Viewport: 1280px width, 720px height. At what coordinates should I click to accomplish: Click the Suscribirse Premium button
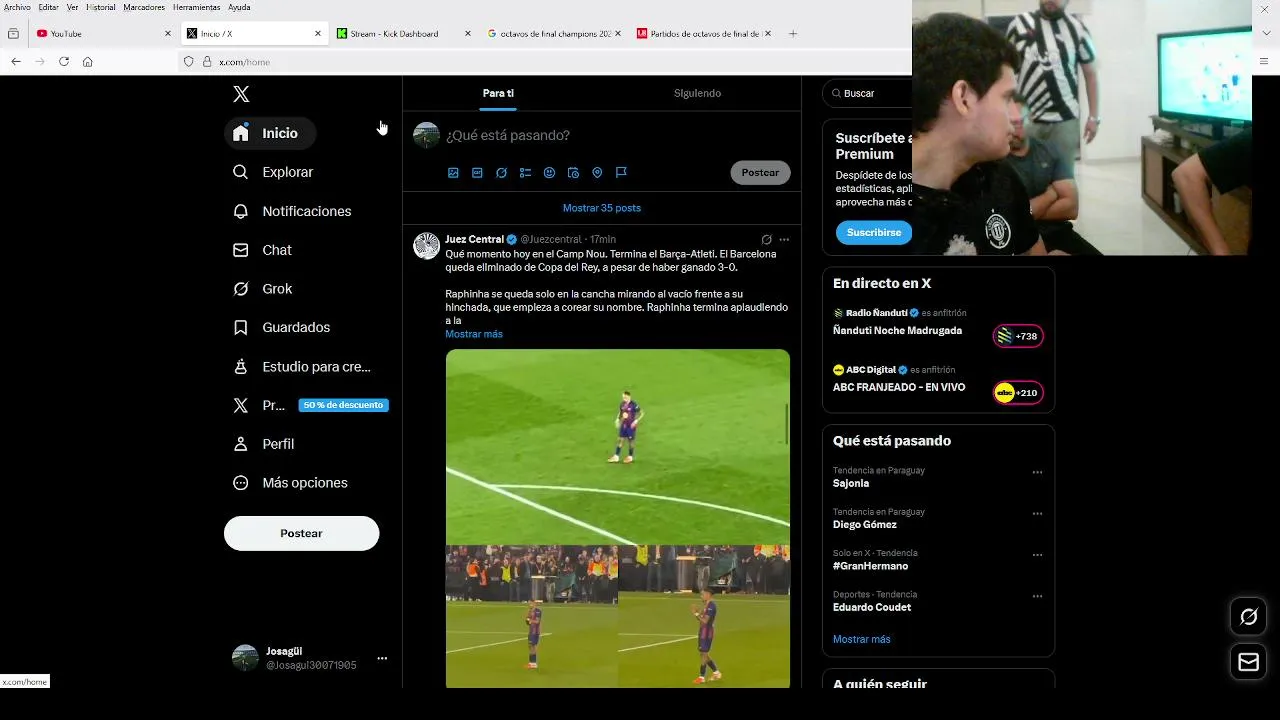coord(874,232)
